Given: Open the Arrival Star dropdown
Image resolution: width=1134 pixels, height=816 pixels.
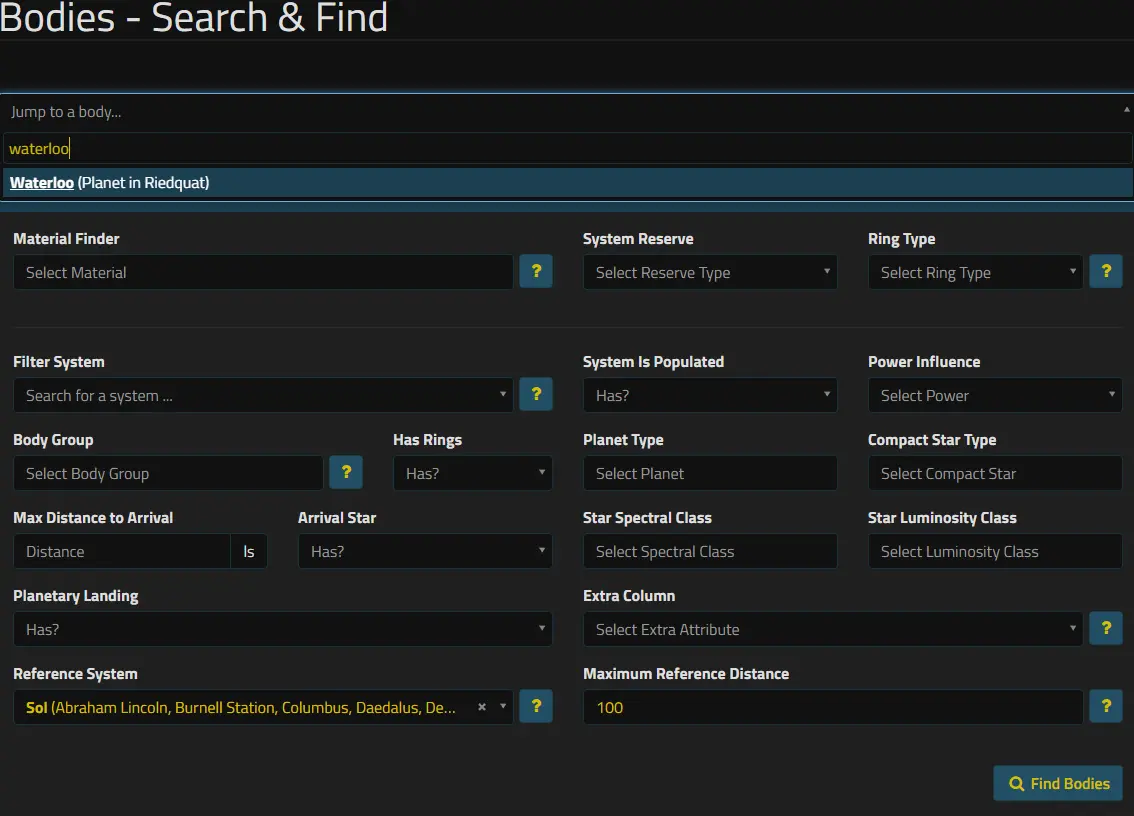Looking at the screenshot, I should 425,551.
